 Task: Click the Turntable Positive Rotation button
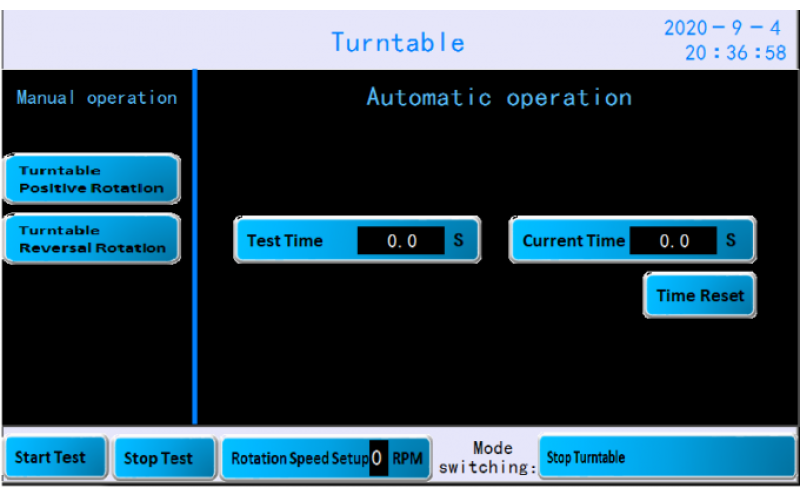click(92, 179)
